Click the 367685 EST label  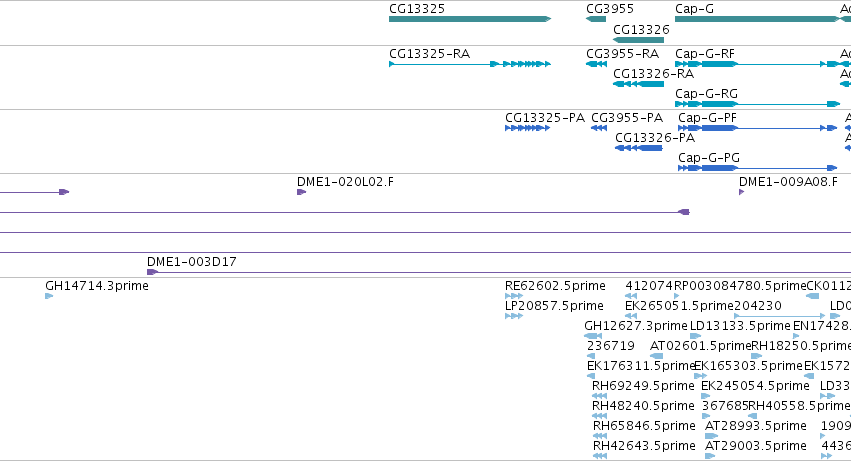pos(725,406)
